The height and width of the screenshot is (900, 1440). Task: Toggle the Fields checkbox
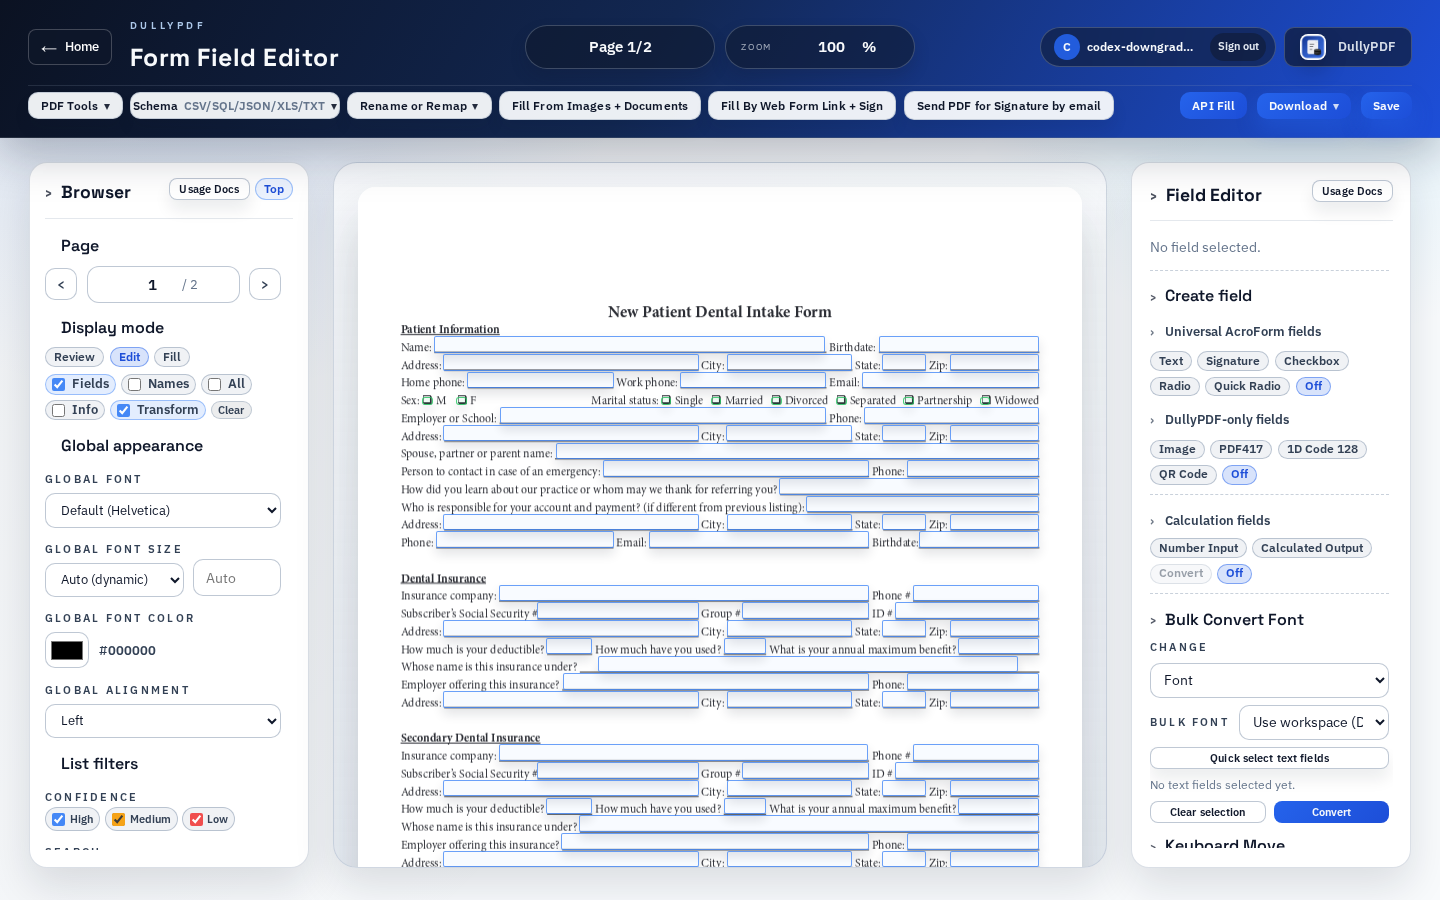tap(59, 384)
